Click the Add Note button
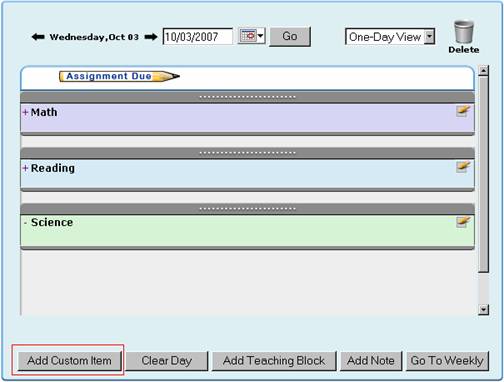The image size is (504, 382). pyautogui.click(x=371, y=361)
